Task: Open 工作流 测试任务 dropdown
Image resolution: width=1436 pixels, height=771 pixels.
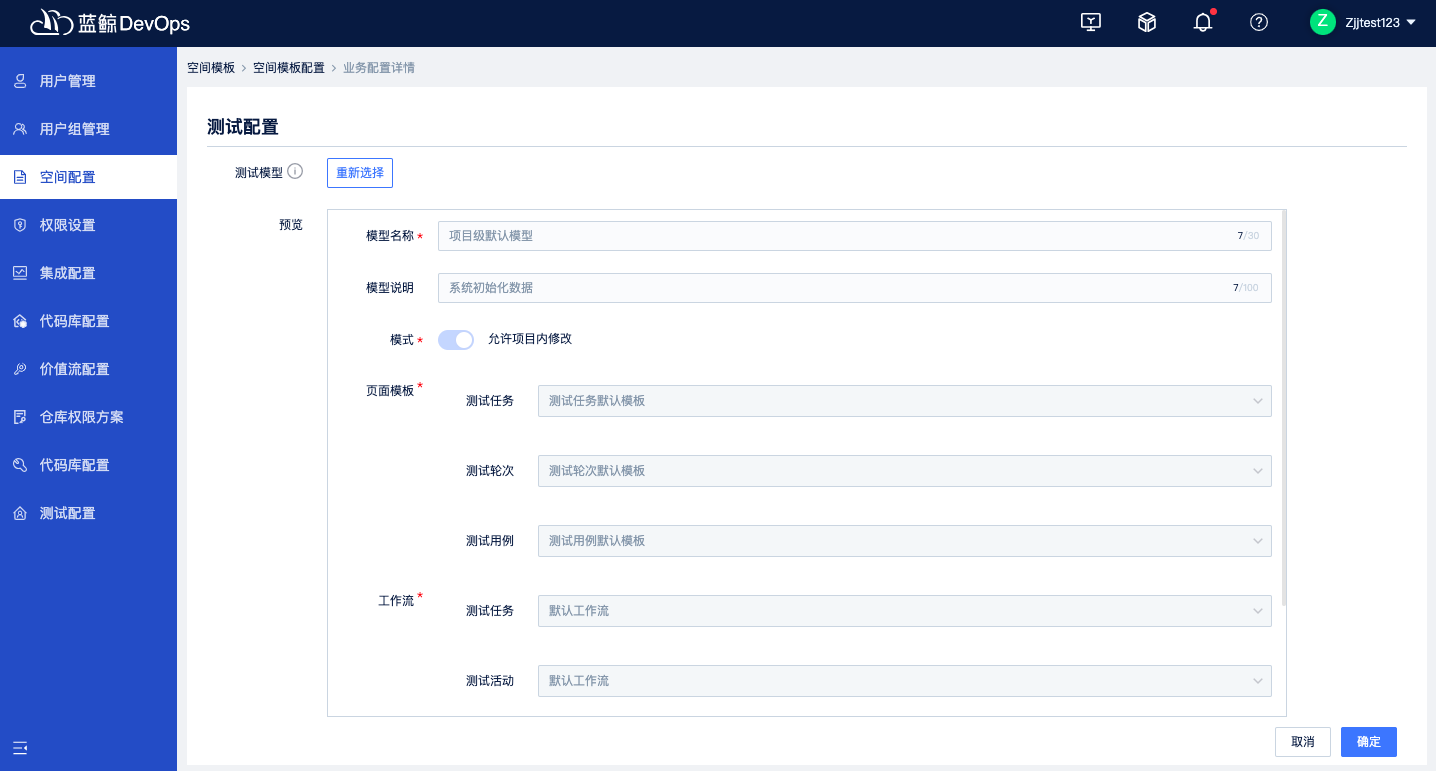Action: [905, 611]
